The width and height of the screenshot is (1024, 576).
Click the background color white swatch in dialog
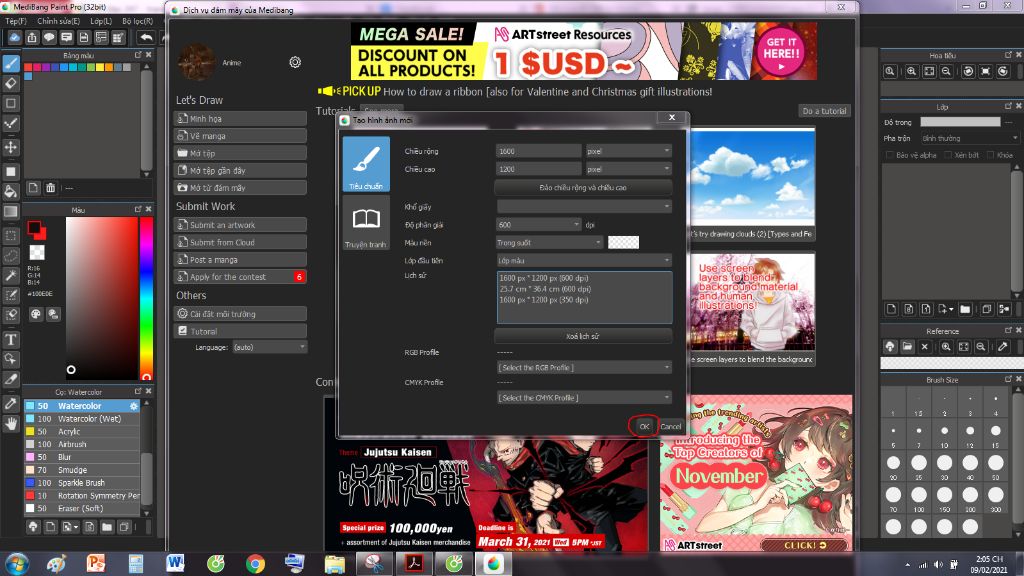tap(624, 243)
